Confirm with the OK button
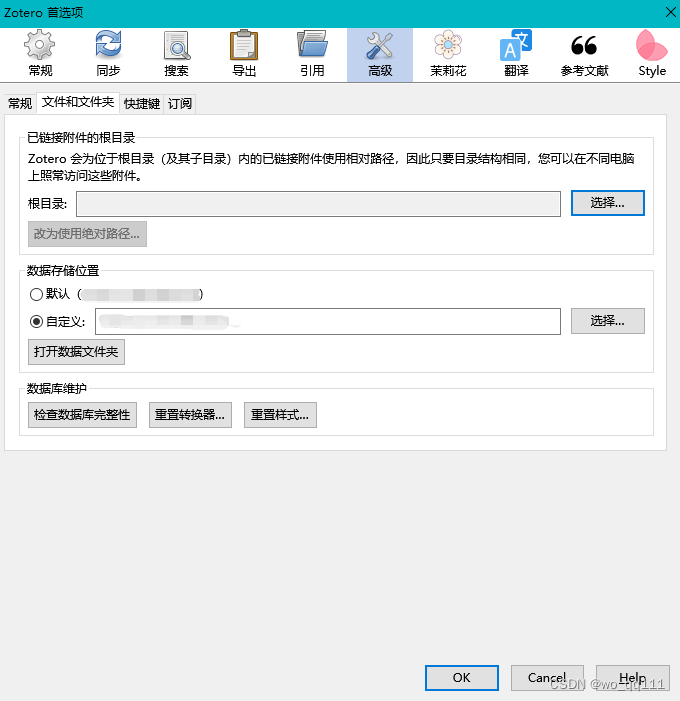680x701 pixels. (x=462, y=678)
